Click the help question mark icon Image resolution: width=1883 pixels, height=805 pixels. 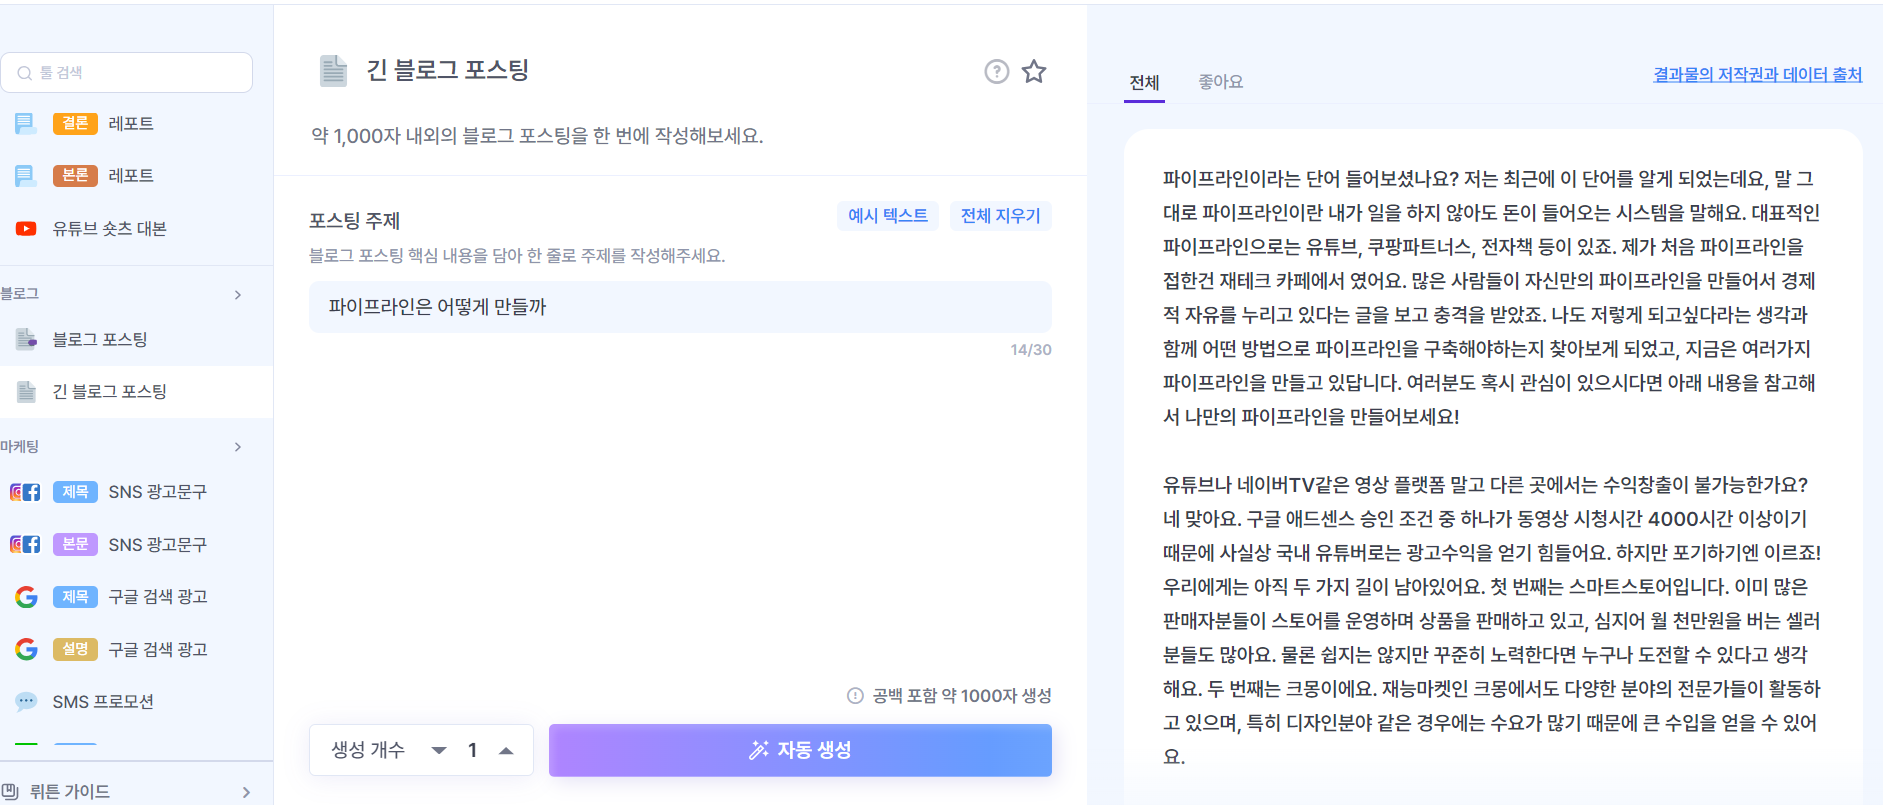(x=996, y=71)
